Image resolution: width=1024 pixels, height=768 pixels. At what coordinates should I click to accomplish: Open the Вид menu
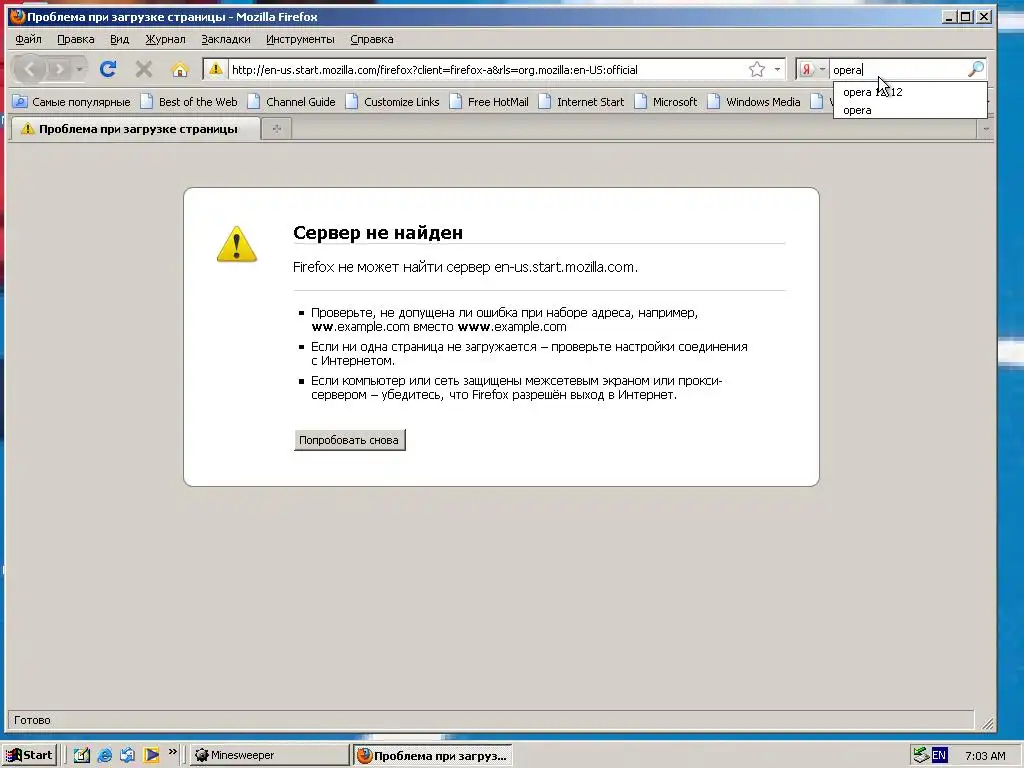click(120, 39)
